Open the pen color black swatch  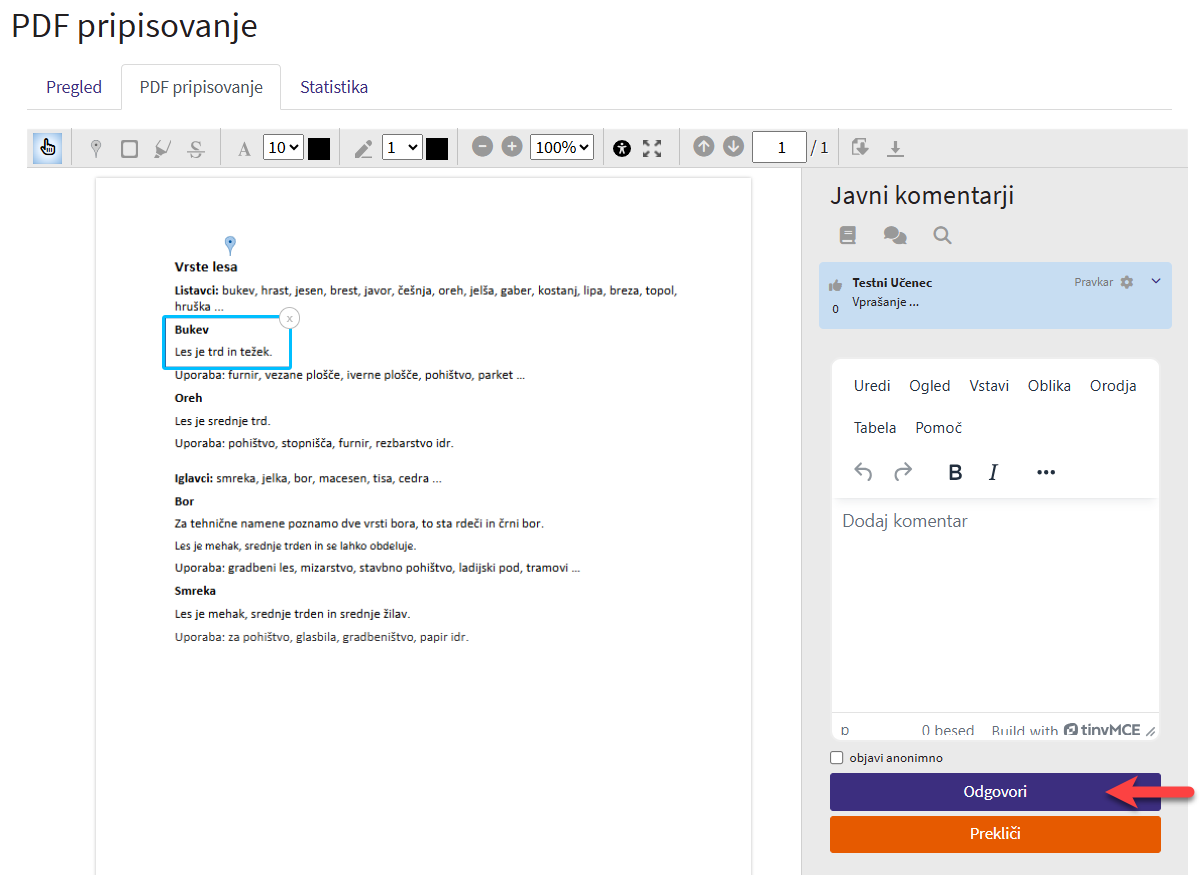point(437,148)
